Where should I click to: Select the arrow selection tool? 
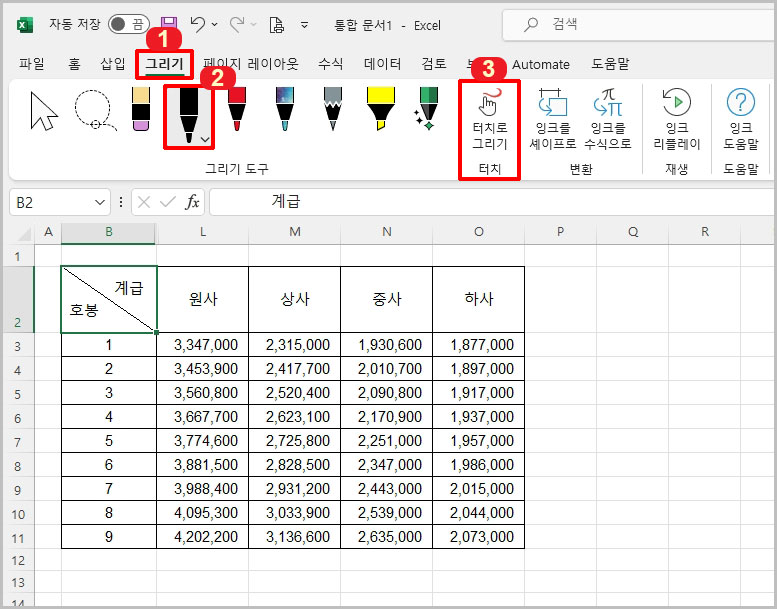(x=44, y=111)
